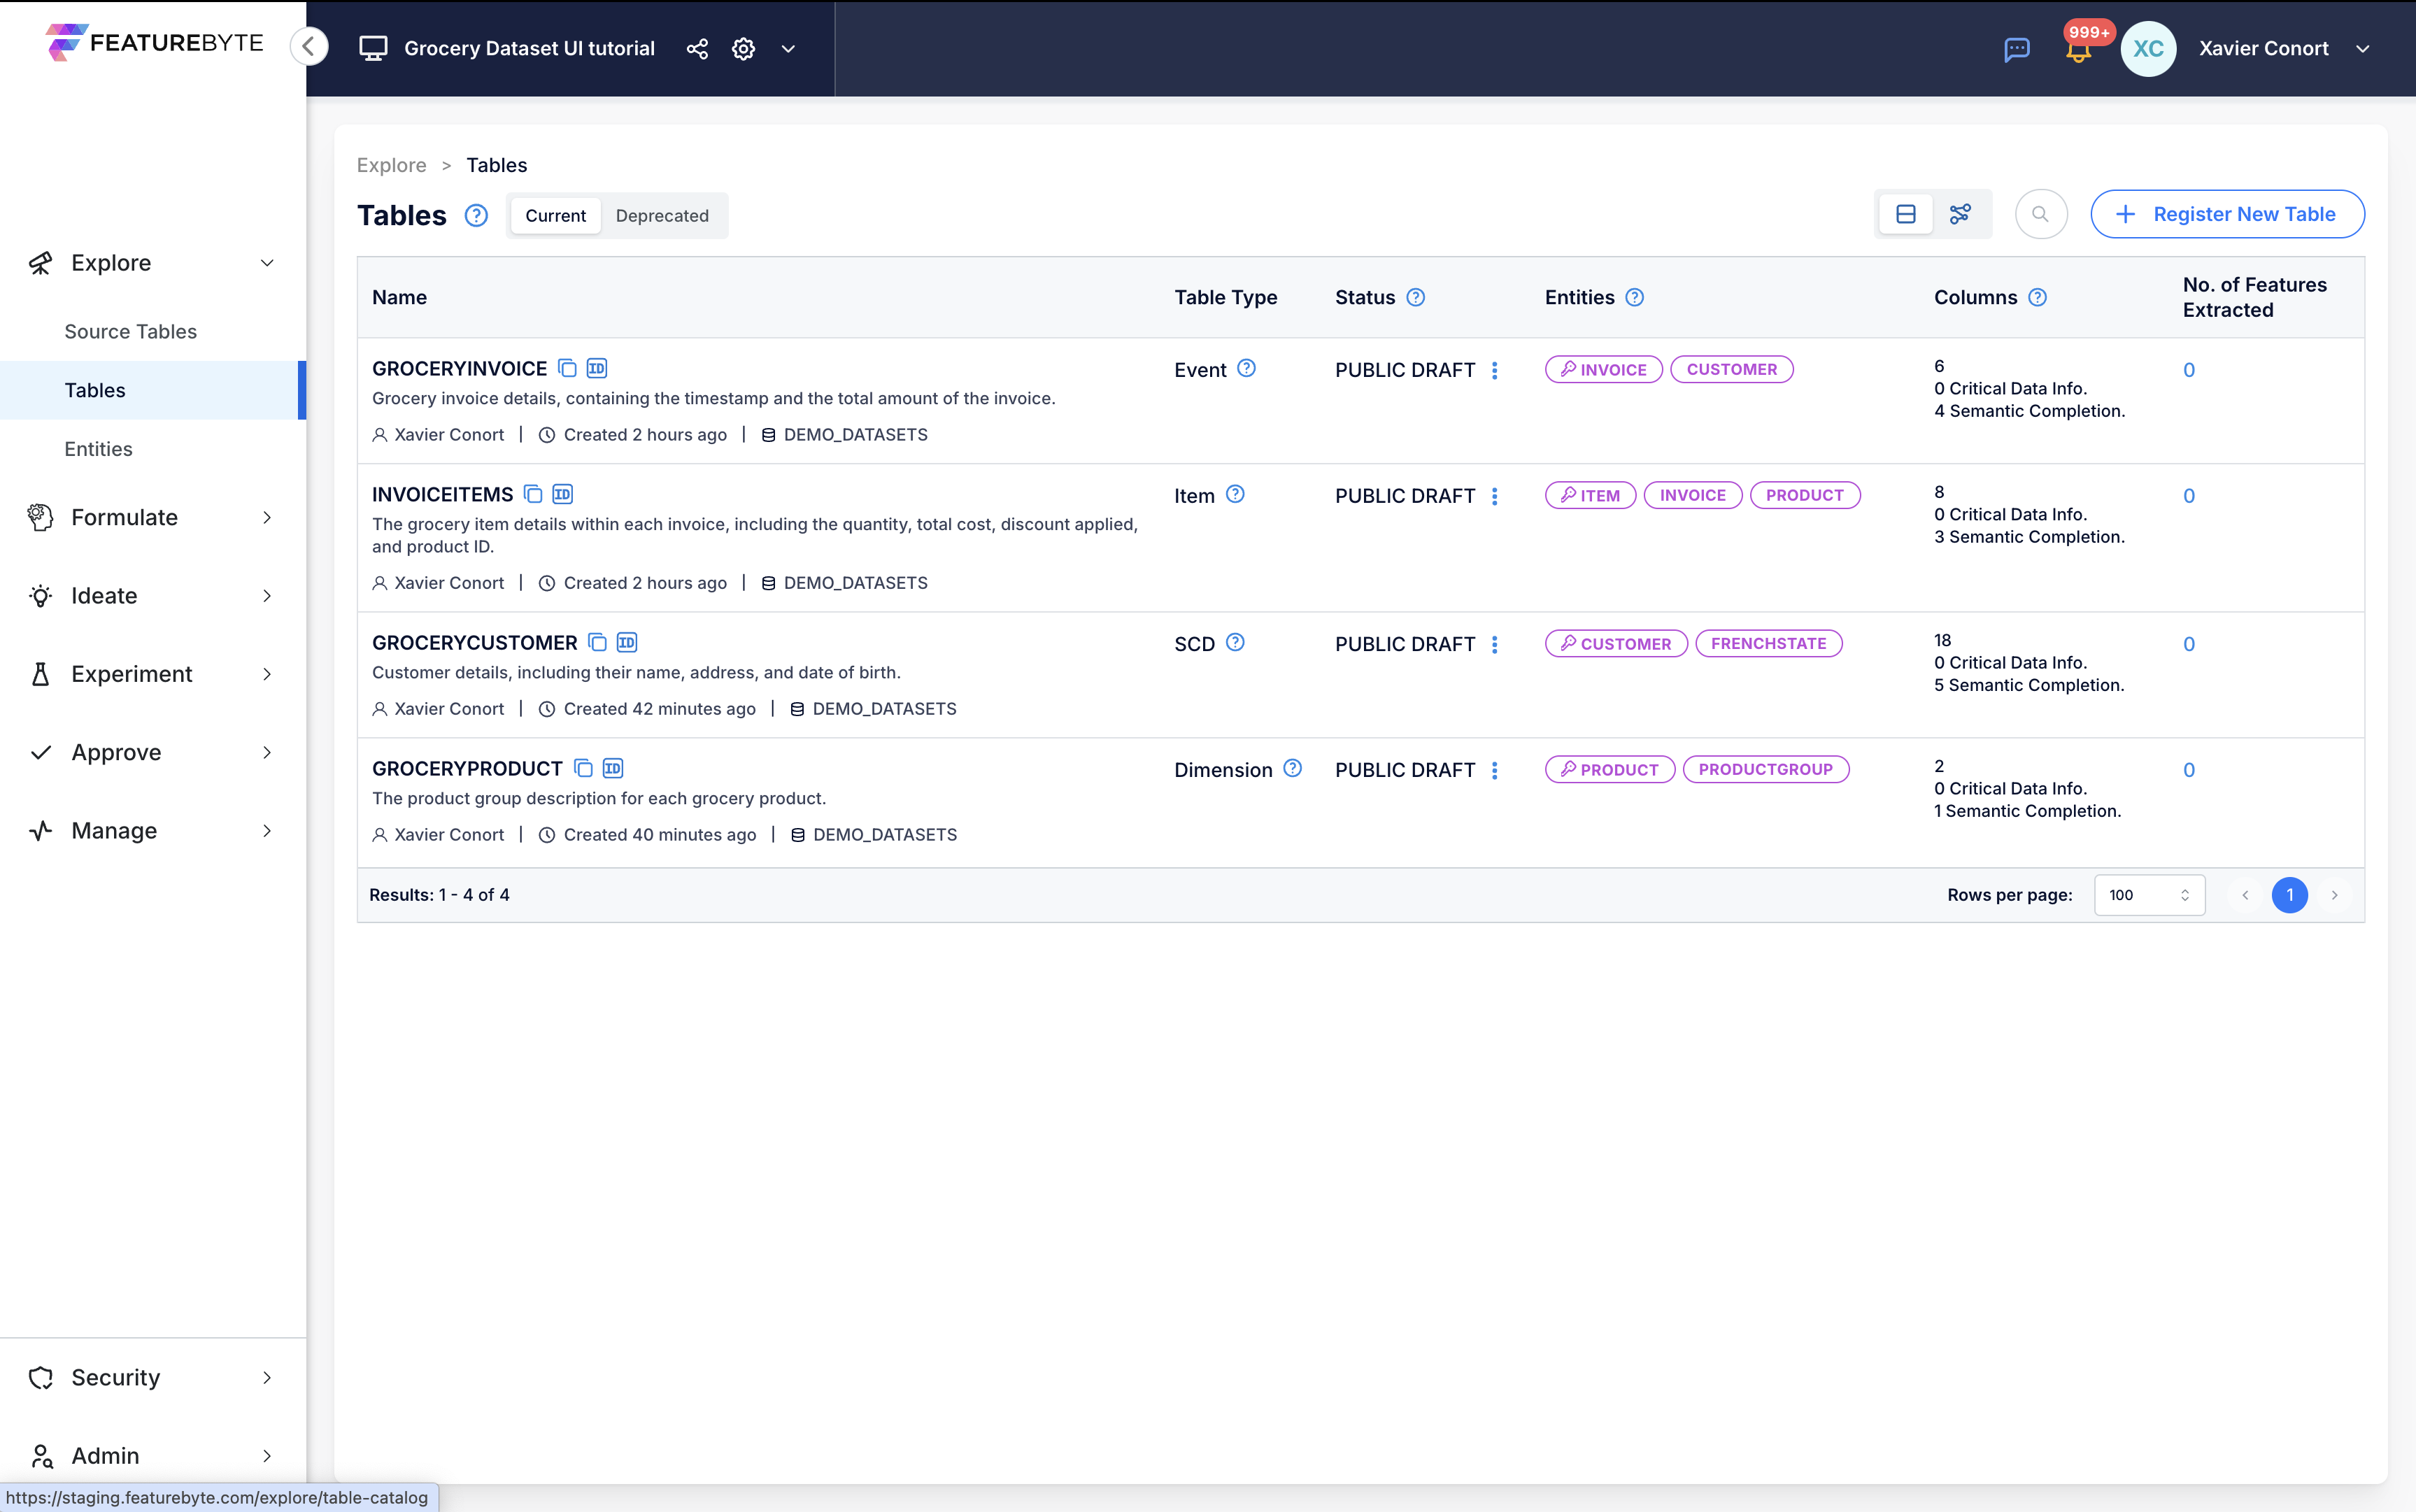Image resolution: width=2416 pixels, height=1512 pixels.
Task: Click the 0 features link for GROCERYCUSTOMER
Action: coord(2189,643)
